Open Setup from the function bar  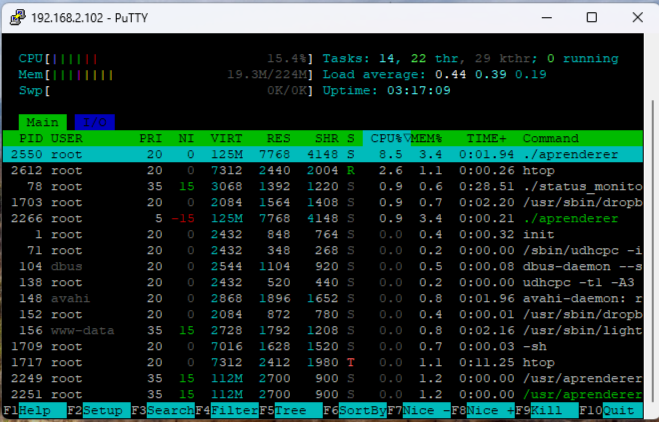[x=101, y=410]
